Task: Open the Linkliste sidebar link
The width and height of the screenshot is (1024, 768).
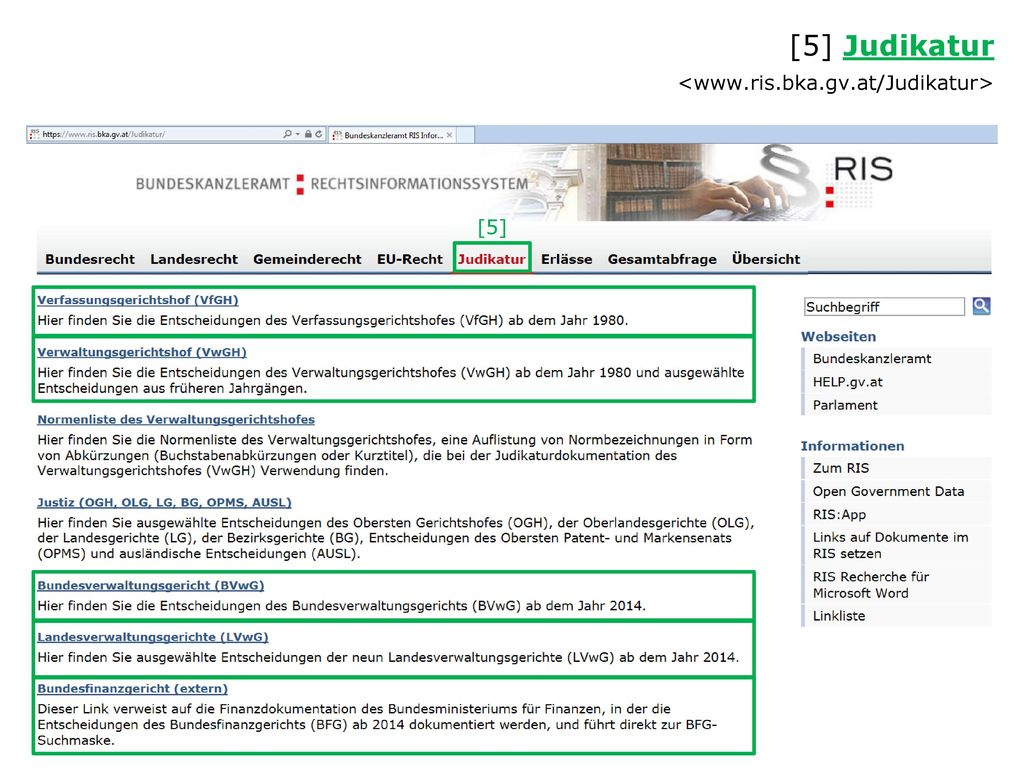Action: (839, 616)
